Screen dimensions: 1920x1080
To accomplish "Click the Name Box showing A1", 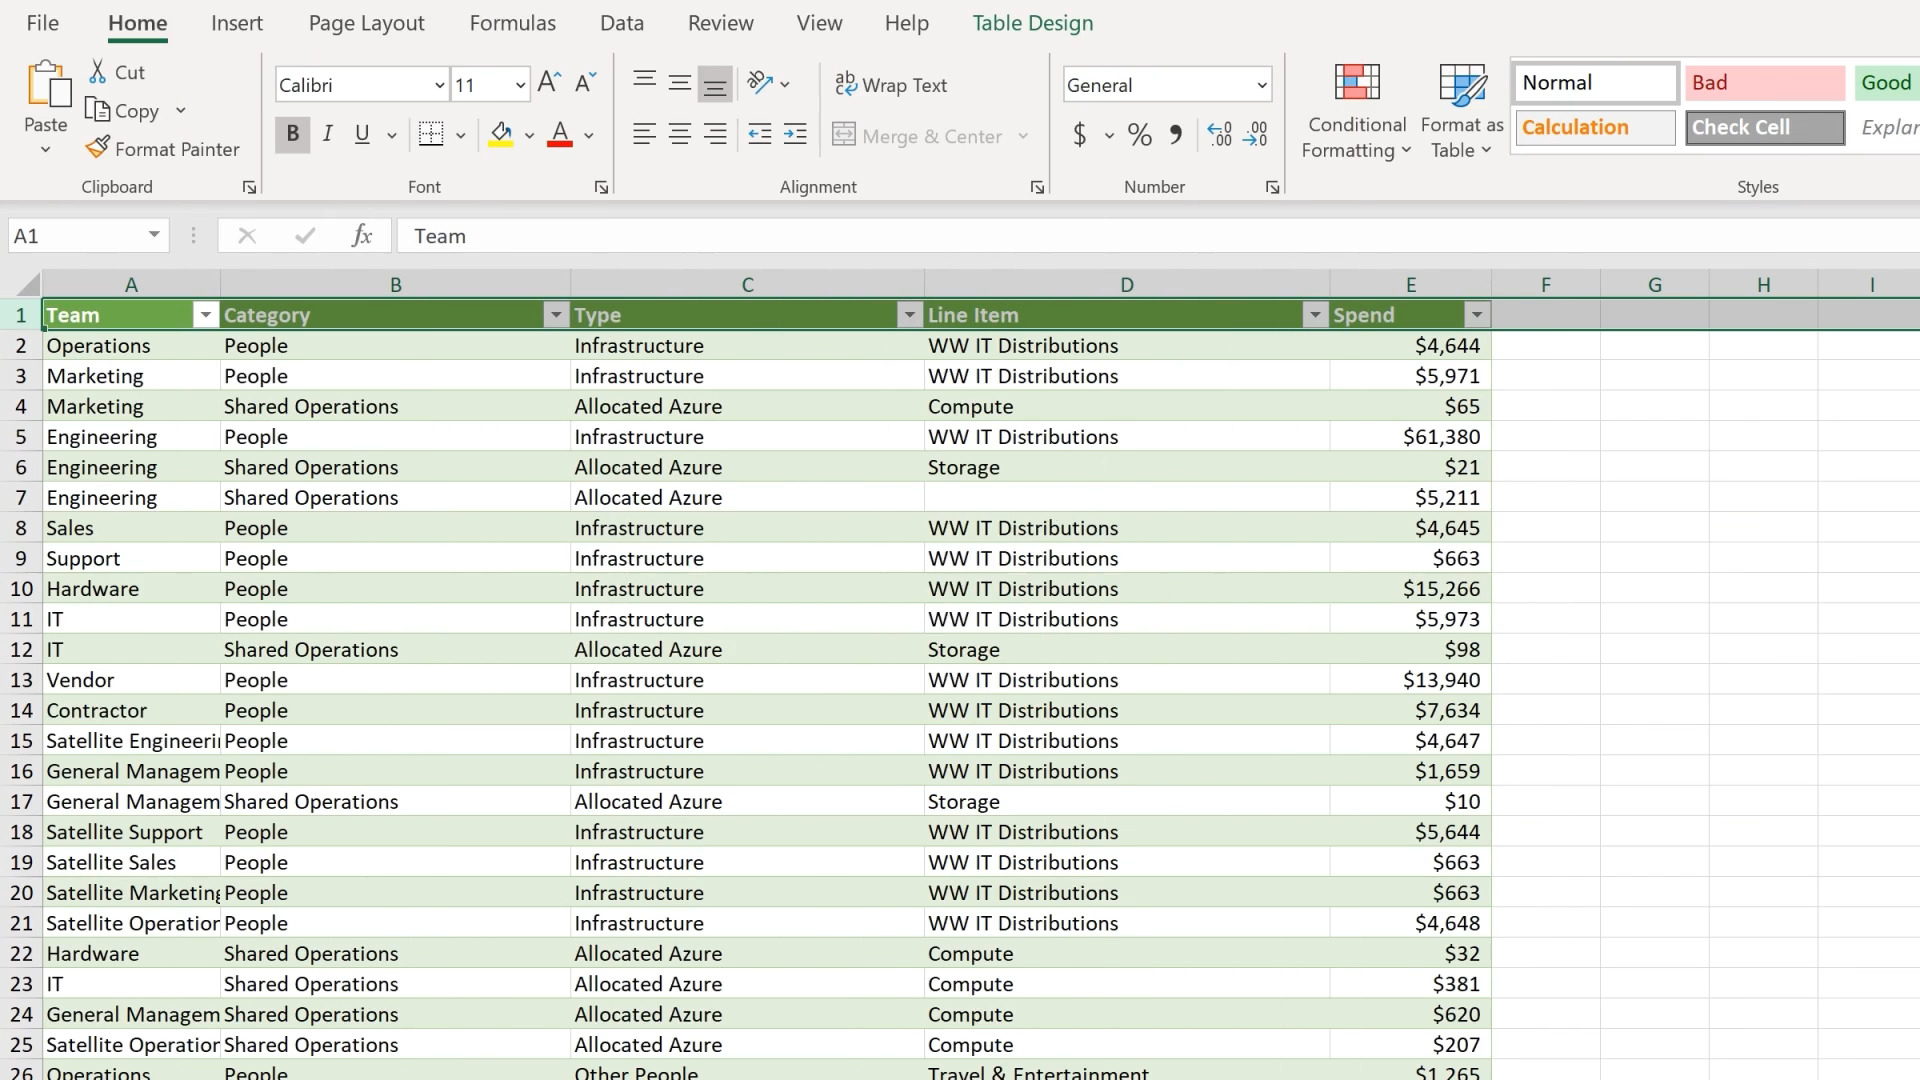I will coord(75,236).
